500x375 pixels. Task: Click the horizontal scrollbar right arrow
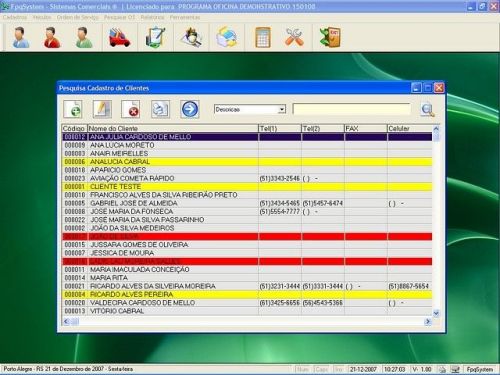[428, 321]
